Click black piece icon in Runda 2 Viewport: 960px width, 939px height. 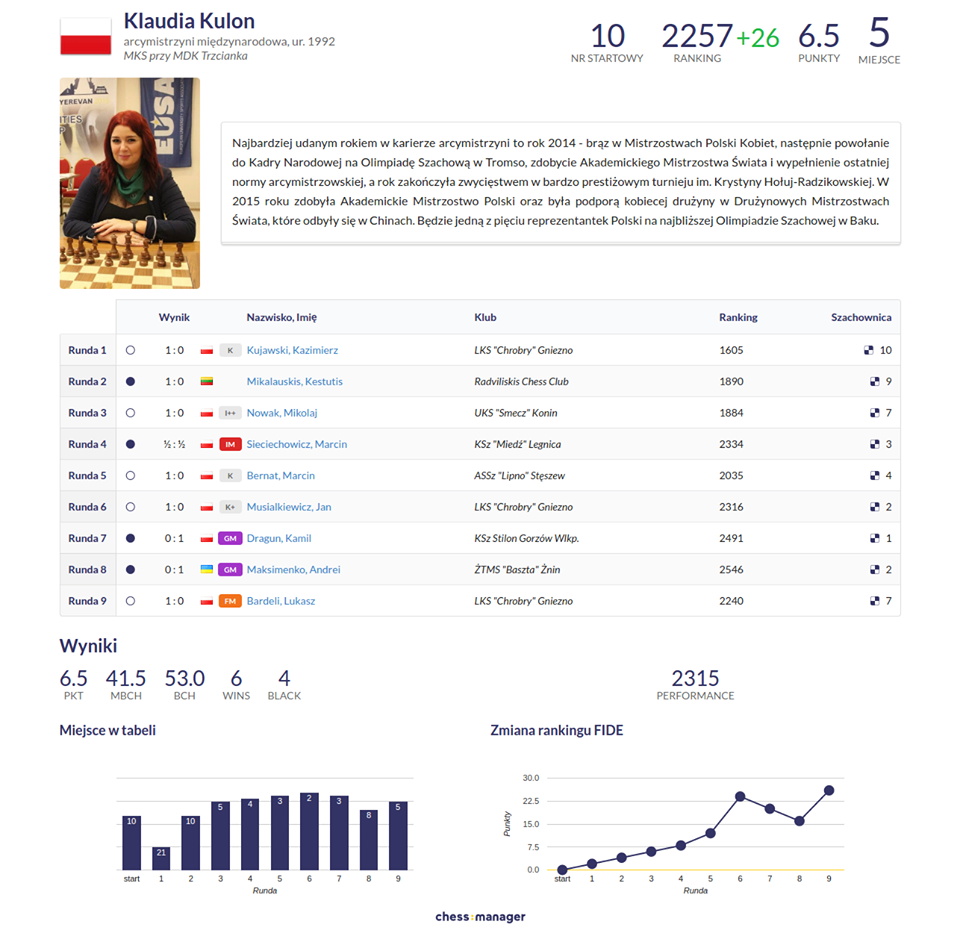point(130,381)
